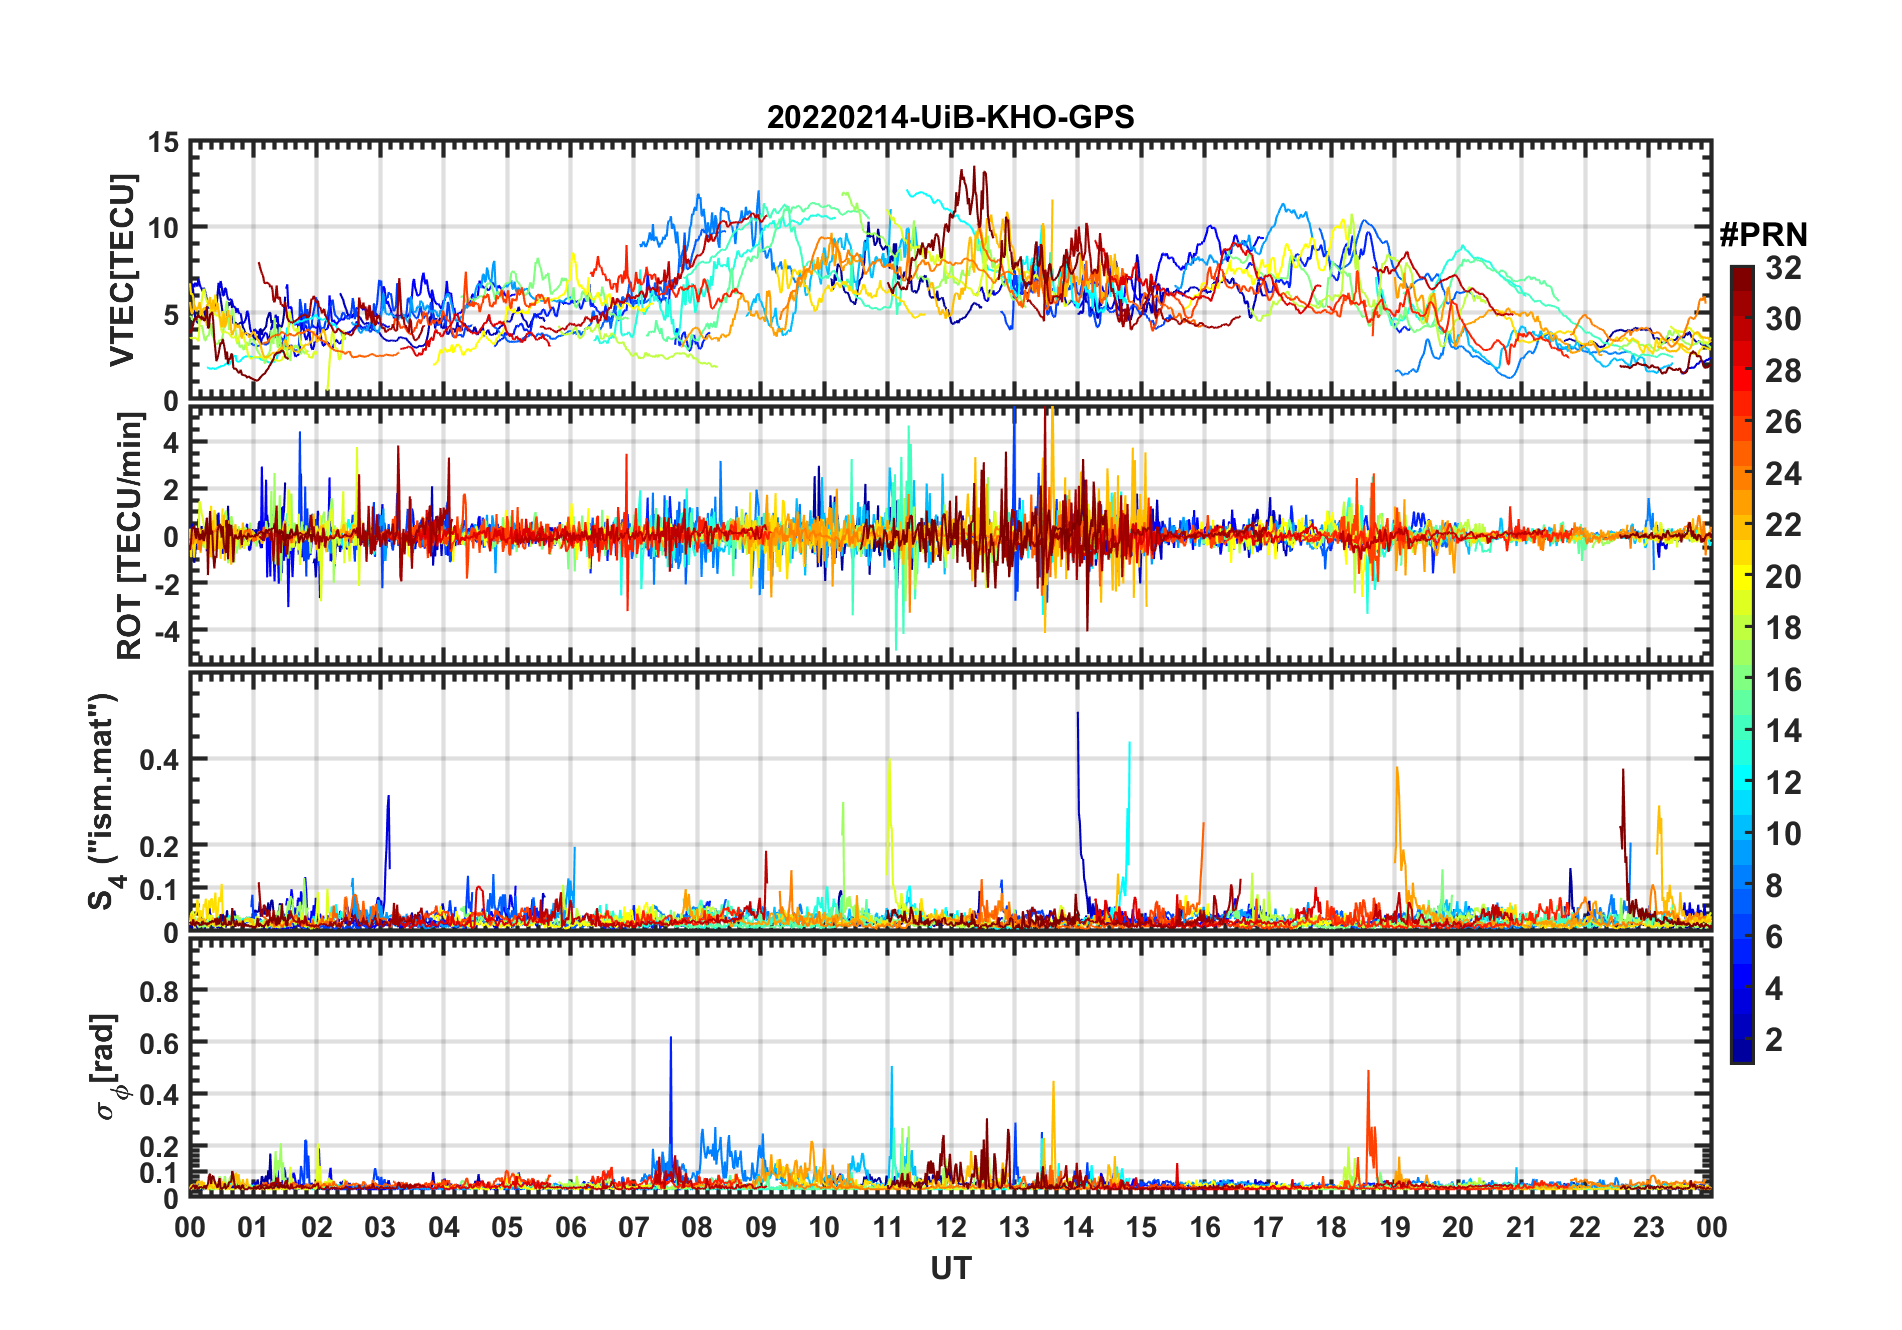The width and height of the screenshot is (1902, 1330).
Task: Click σφ axis tick label "0.8"
Action: (x=160, y=991)
